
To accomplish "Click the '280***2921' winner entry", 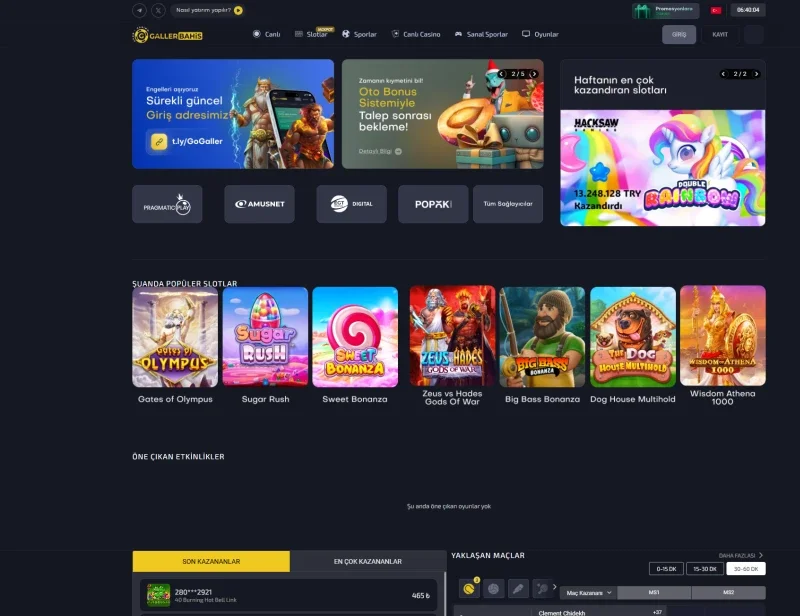I will [288, 595].
